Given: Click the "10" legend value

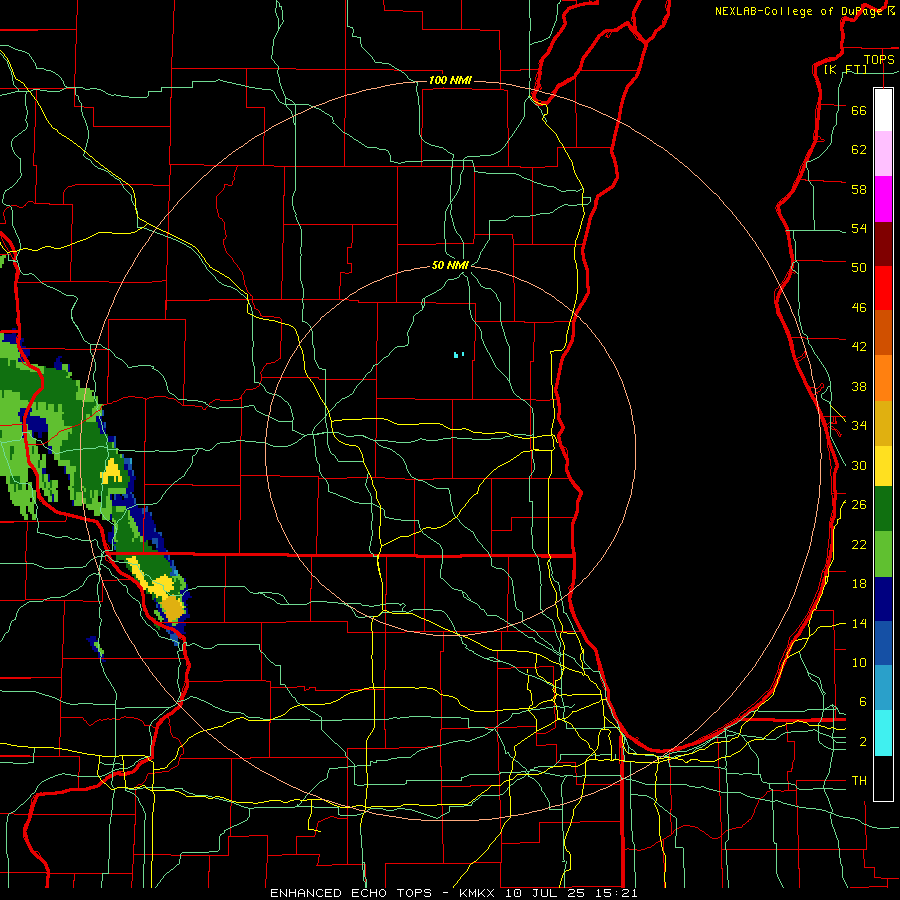Looking at the screenshot, I should 859,662.
